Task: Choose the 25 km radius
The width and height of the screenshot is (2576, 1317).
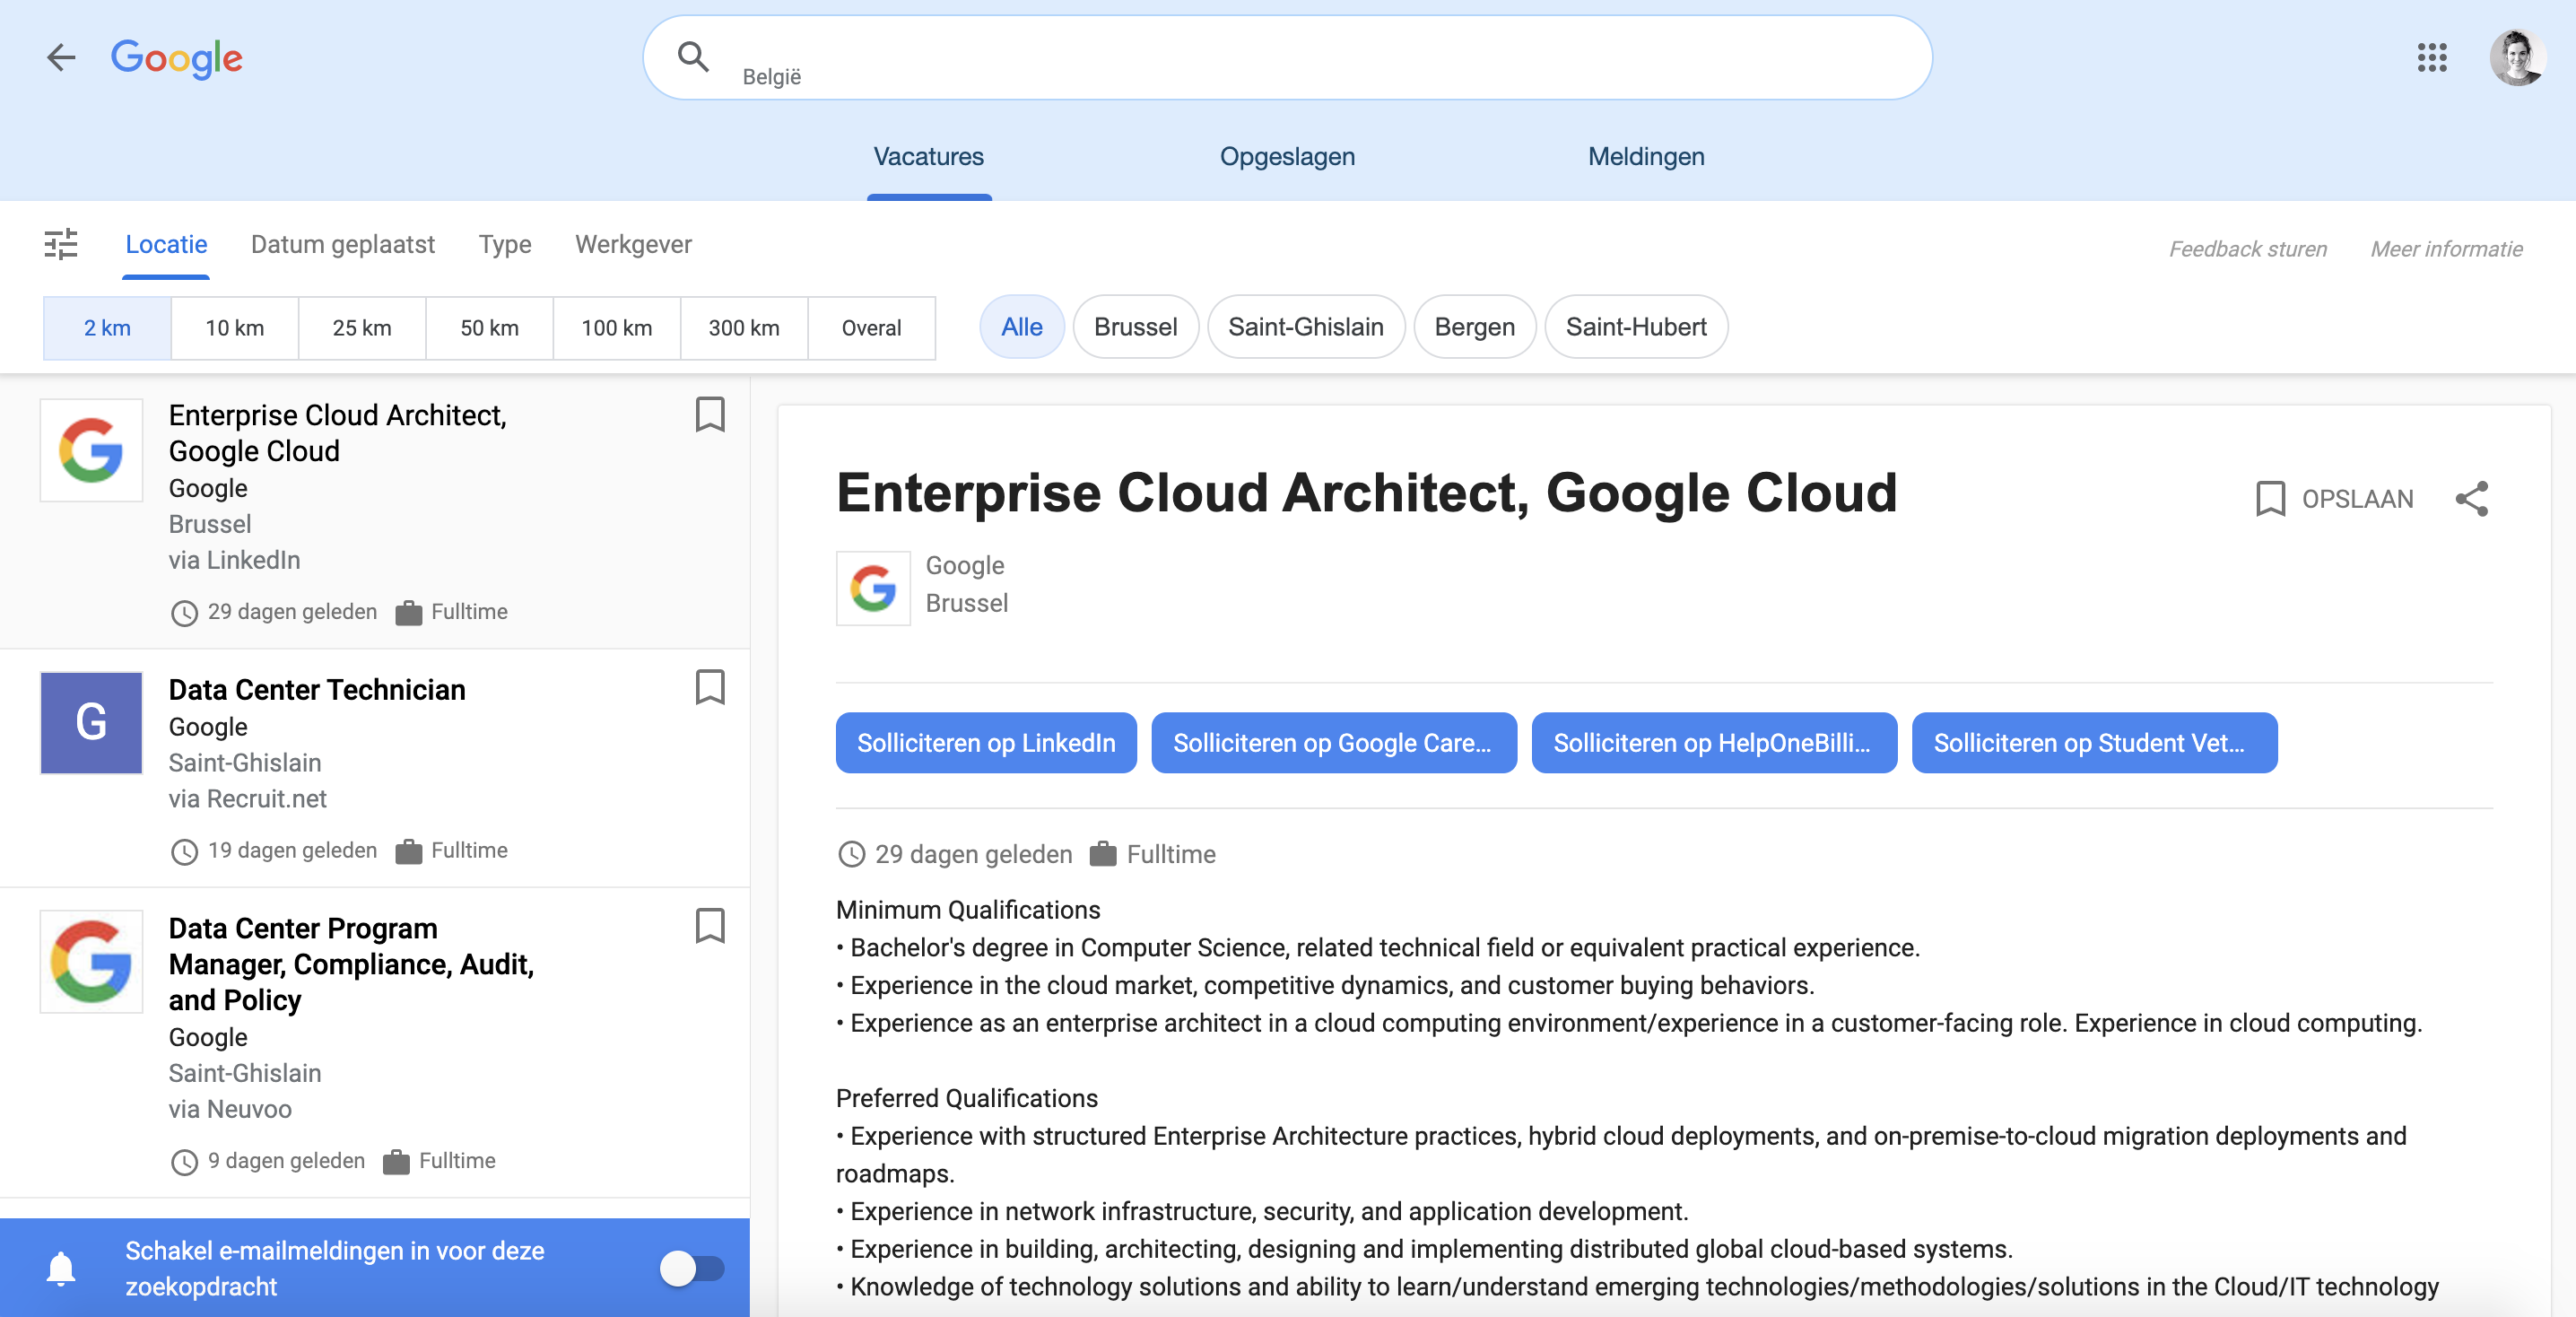Action: 362,328
